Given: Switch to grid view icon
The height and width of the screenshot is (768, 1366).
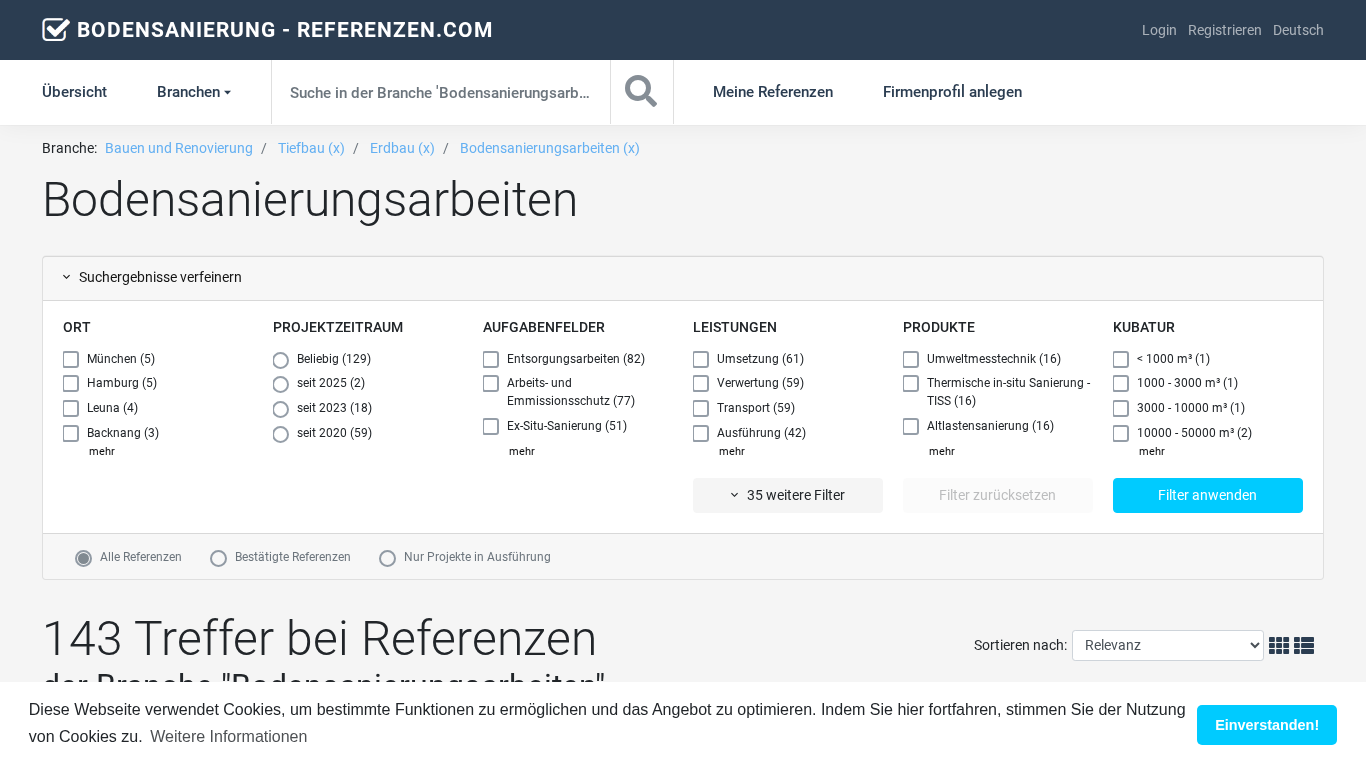Looking at the screenshot, I should (1278, 646).
